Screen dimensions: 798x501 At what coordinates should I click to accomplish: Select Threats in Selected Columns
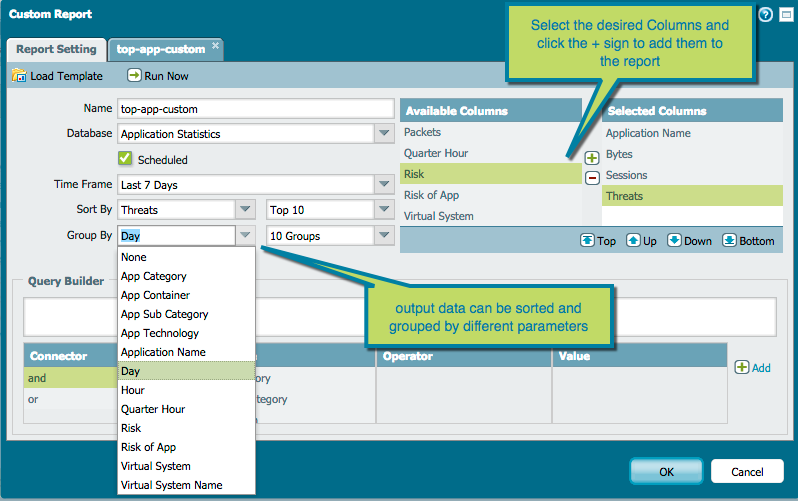click(x=692, y=196)
